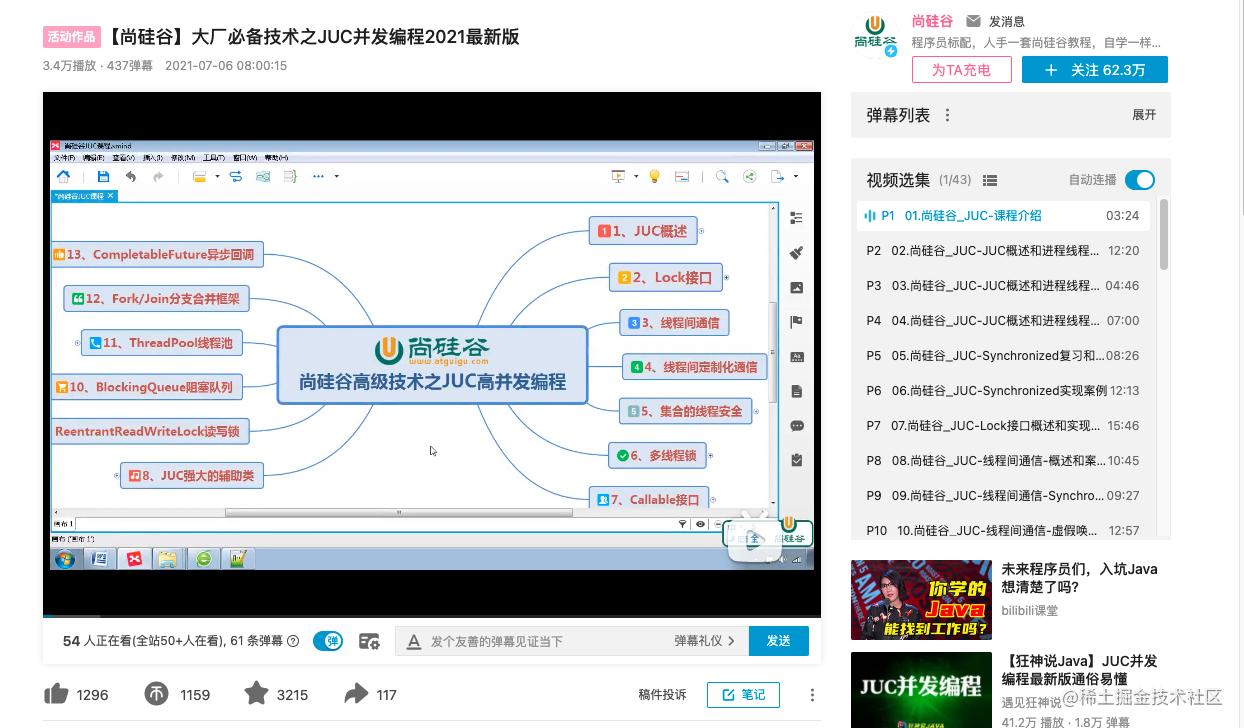The width and height of the screenshot is (1244, 728).
Task: Expand the 弹幕列表 danmaku list panel
Action: [x=1144, y=115]
